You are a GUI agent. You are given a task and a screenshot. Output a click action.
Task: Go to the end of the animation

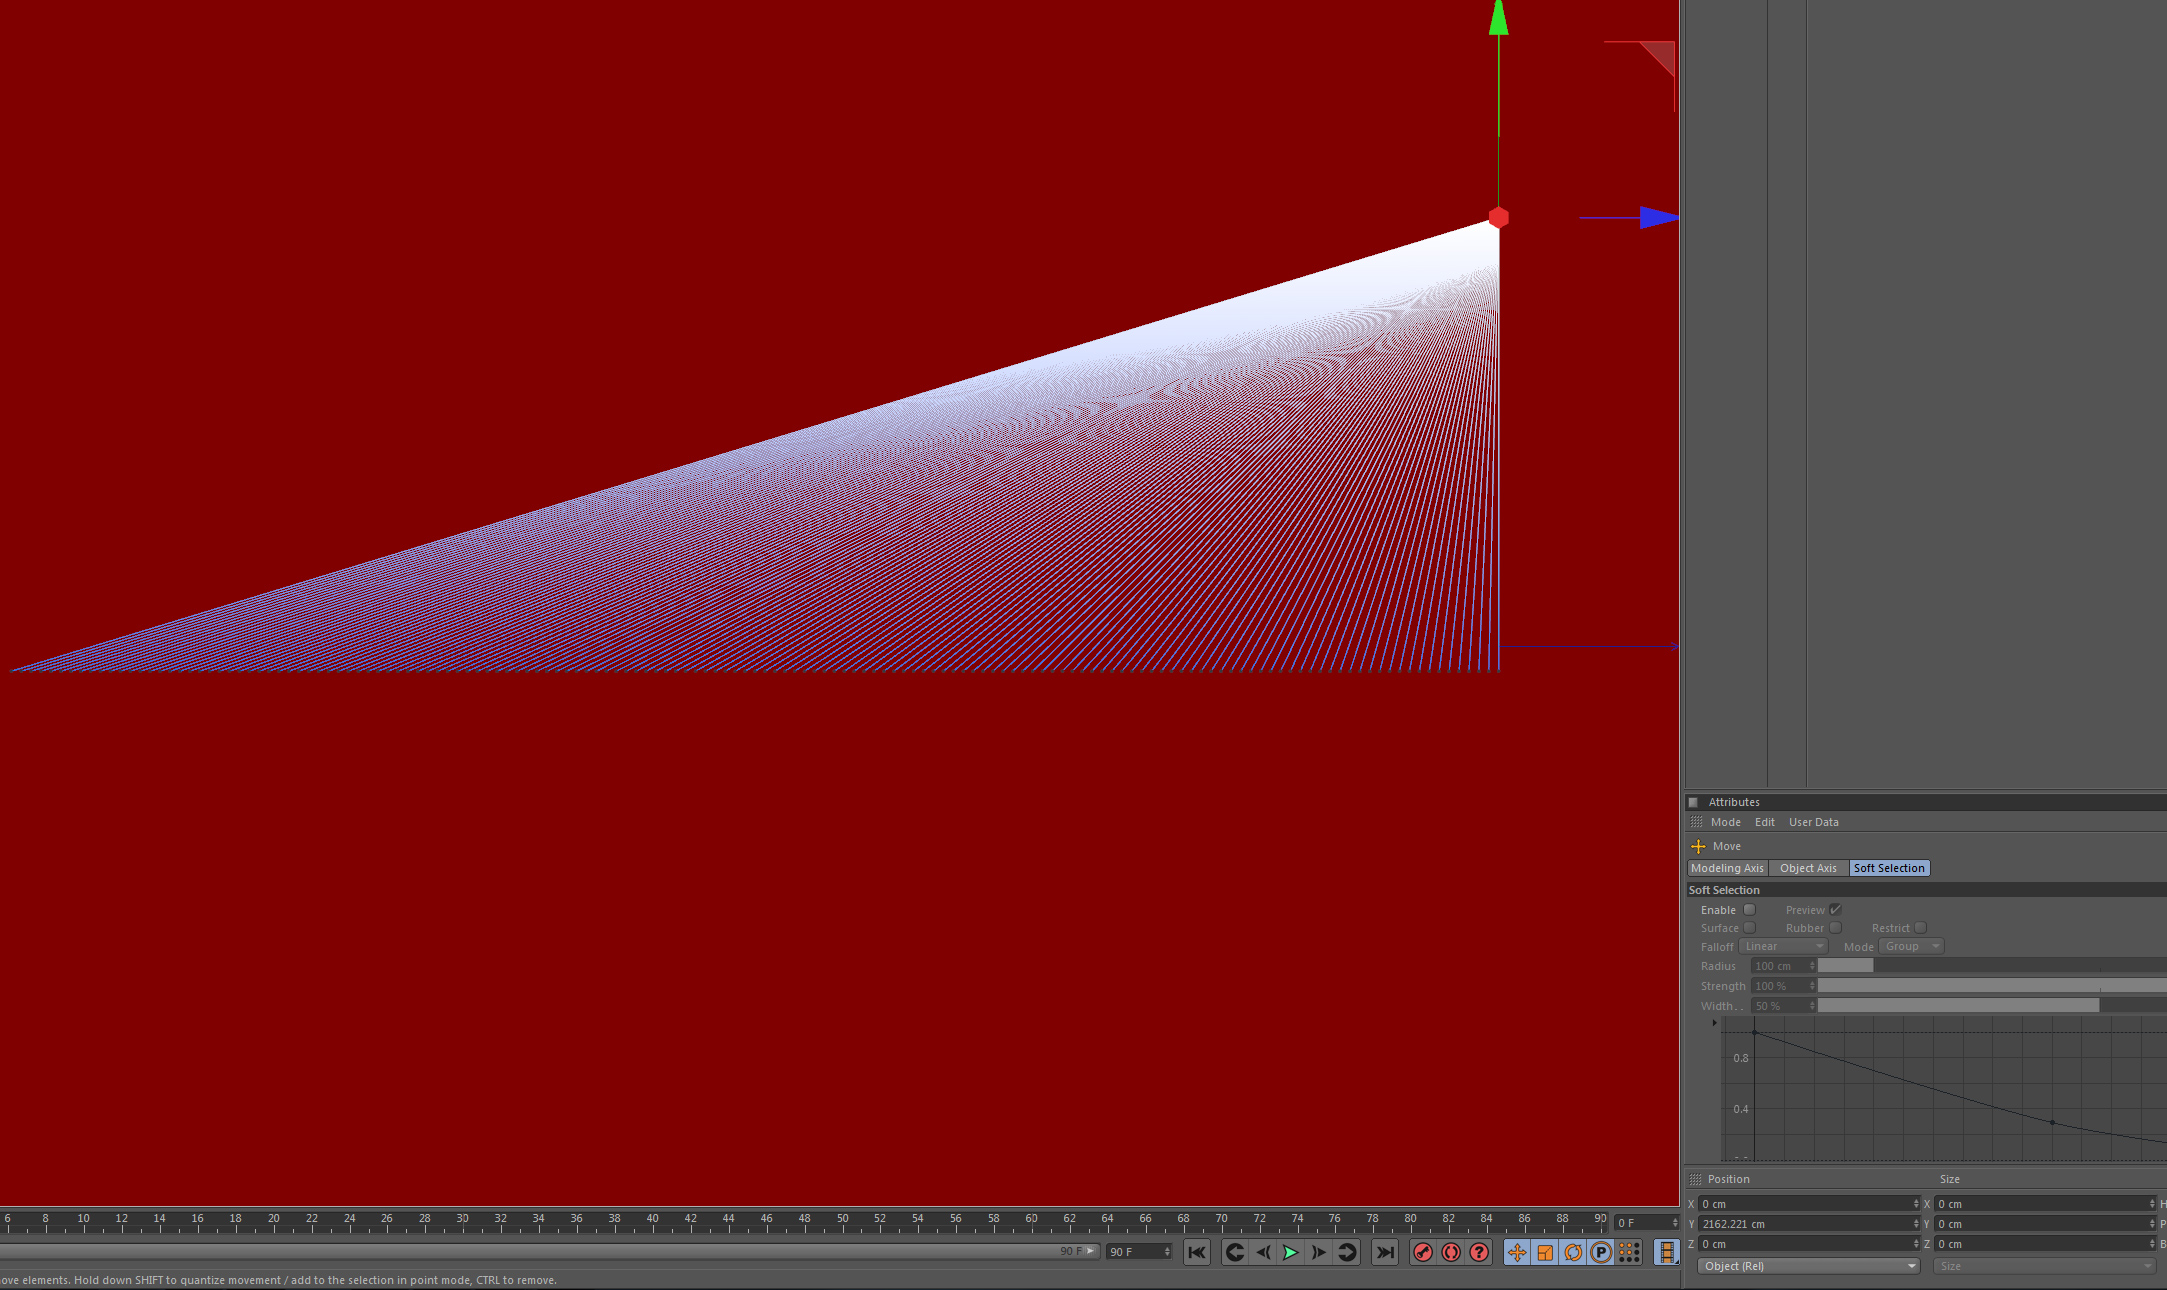point(1385,1252)
